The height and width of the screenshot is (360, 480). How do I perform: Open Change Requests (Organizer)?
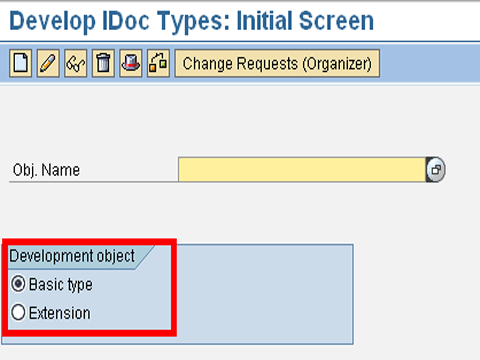click(x=277, y=63)
